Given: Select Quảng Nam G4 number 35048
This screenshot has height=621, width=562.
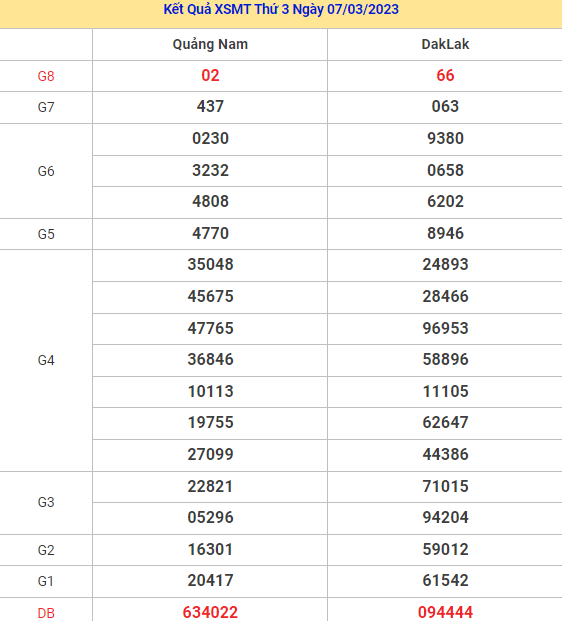Looking at the screenshot, I should tap(210, 265).
